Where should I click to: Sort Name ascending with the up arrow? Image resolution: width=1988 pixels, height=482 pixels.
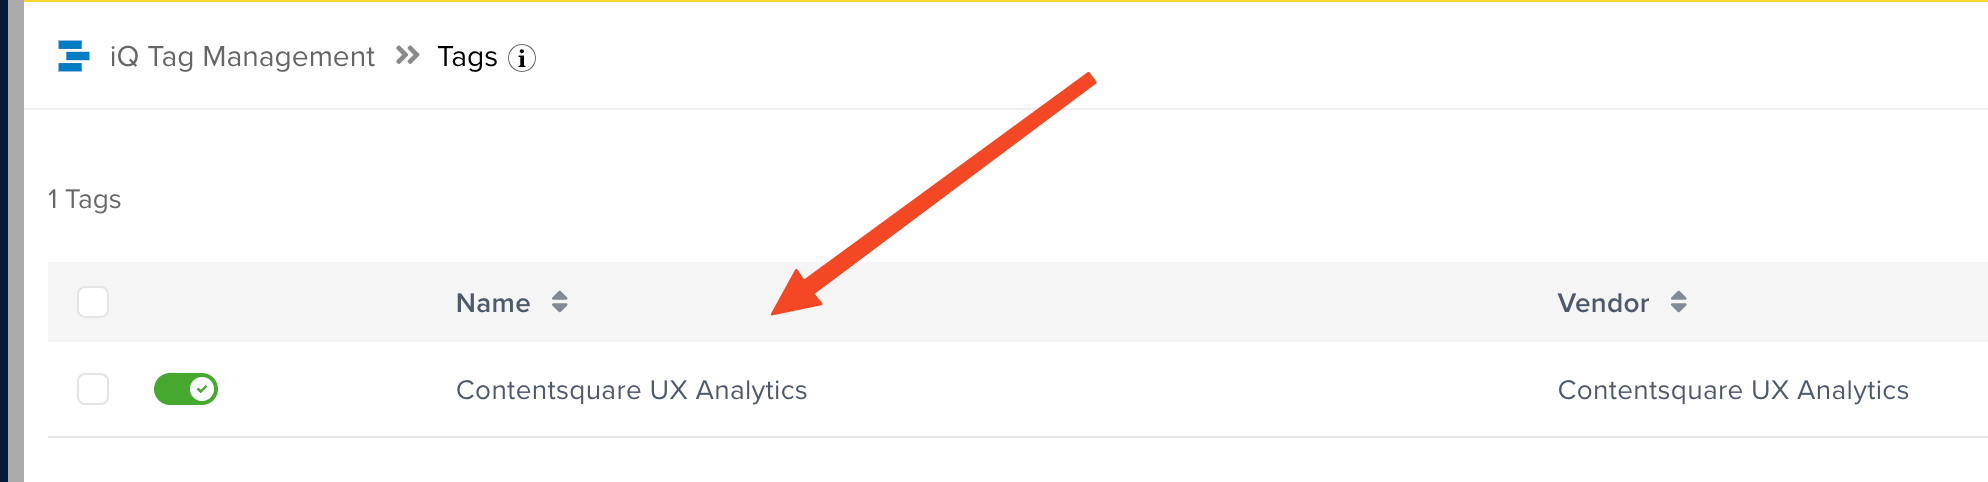tap(560, 295)
